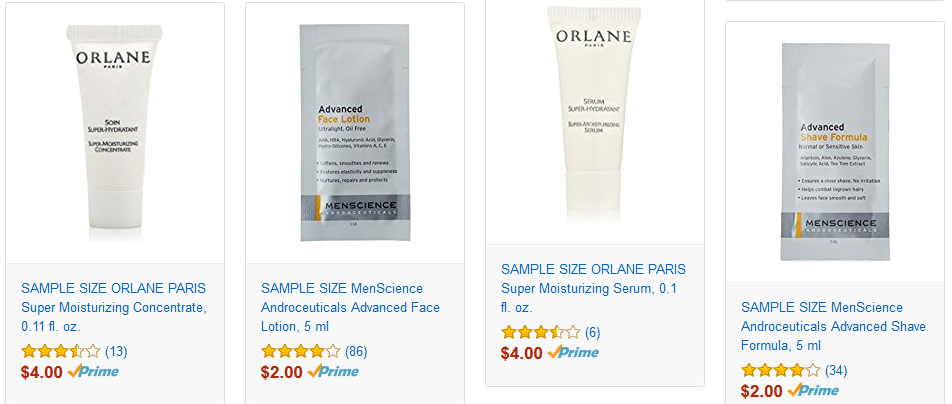The width and height of the screenshot is (952, 404).
Task: View the 13 reviews for Moisturizing Concentrate
Action: coord(116,351)
